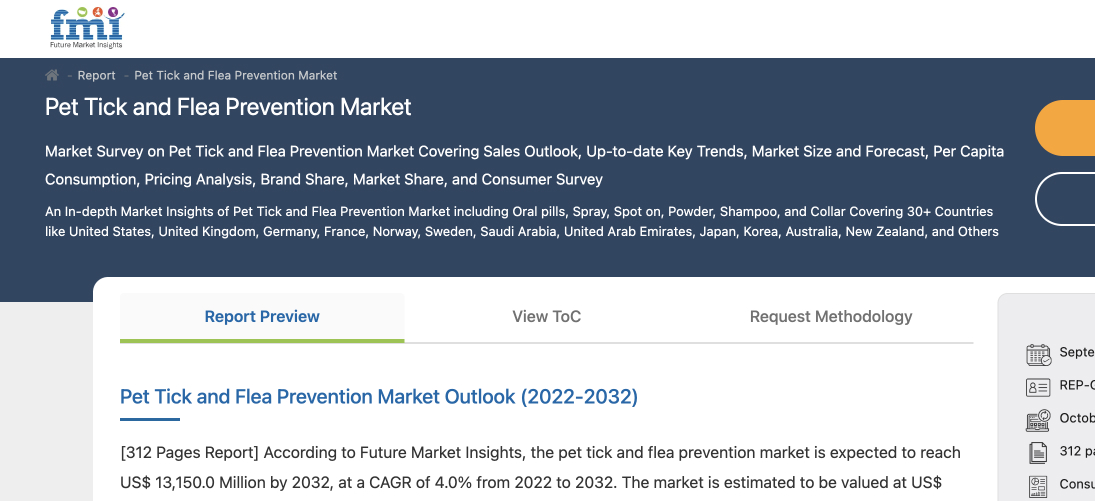Click the Pet Tick and Flea Prevention Market title
Screen dimensions: 1095x501
[x=228, y=107]
